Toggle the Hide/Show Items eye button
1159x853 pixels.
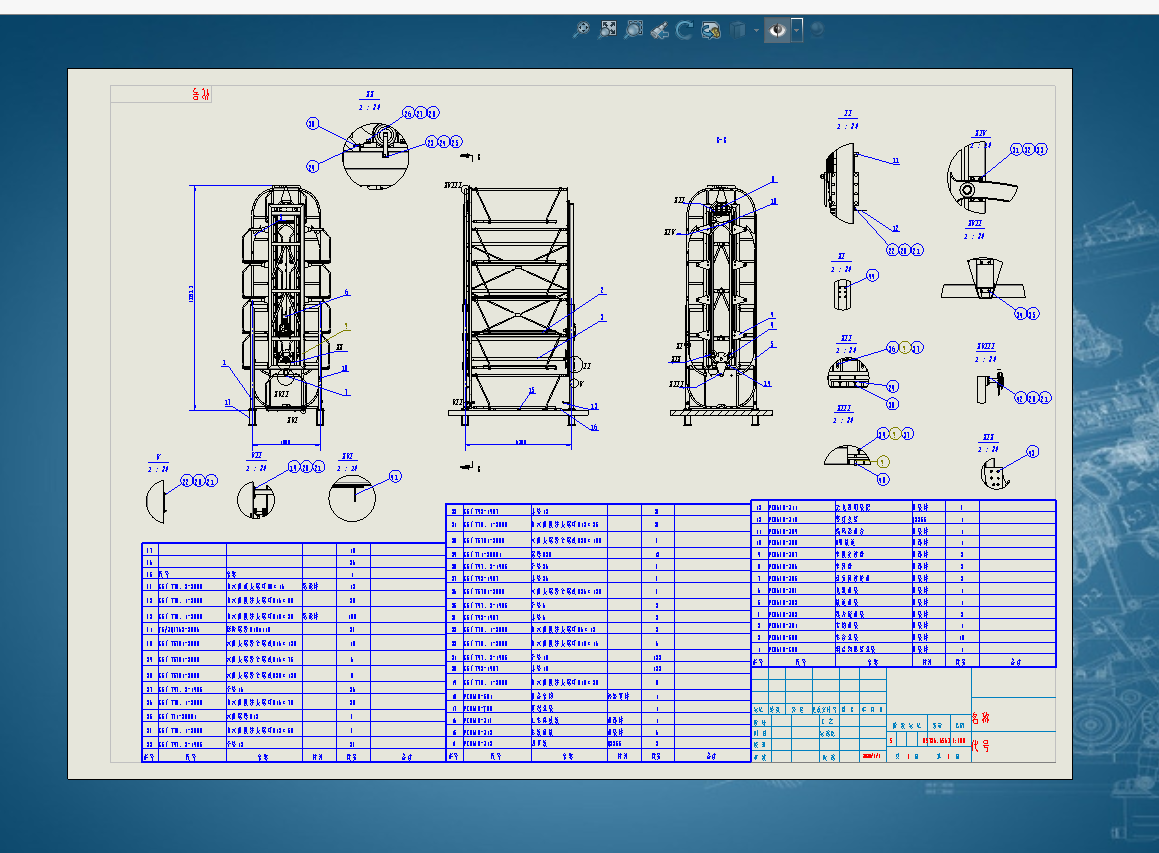[x=777, y=30]
